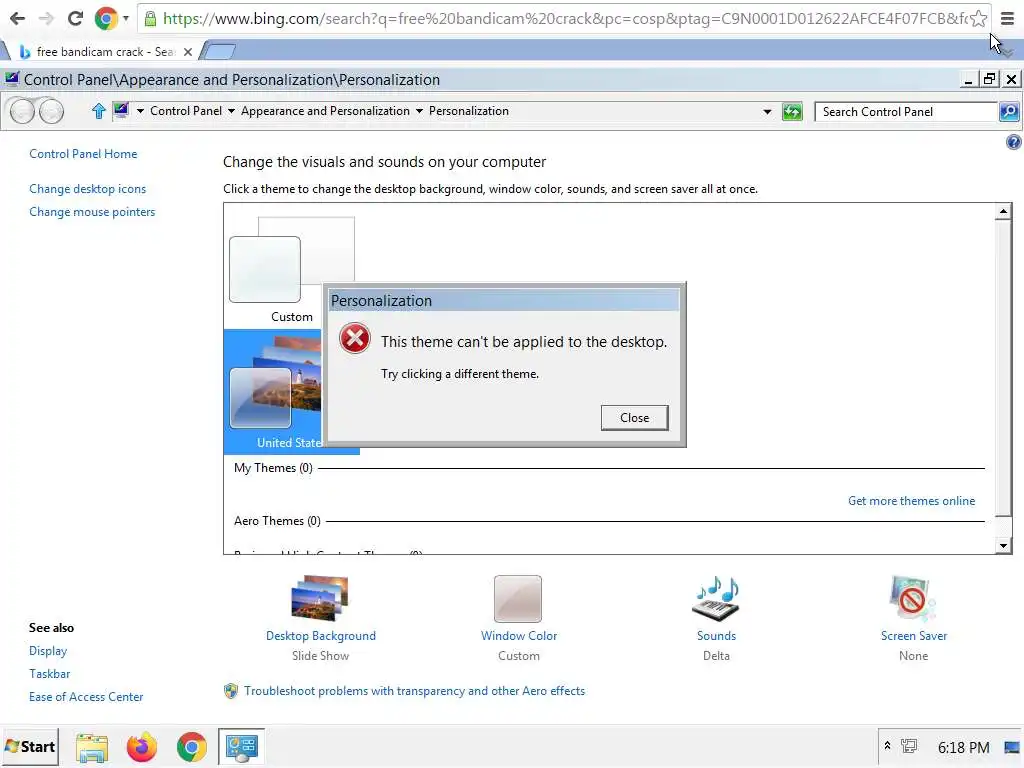Click the Desktop Background icon
Screen dimensions: 1024x768
[x=320, y=598]
